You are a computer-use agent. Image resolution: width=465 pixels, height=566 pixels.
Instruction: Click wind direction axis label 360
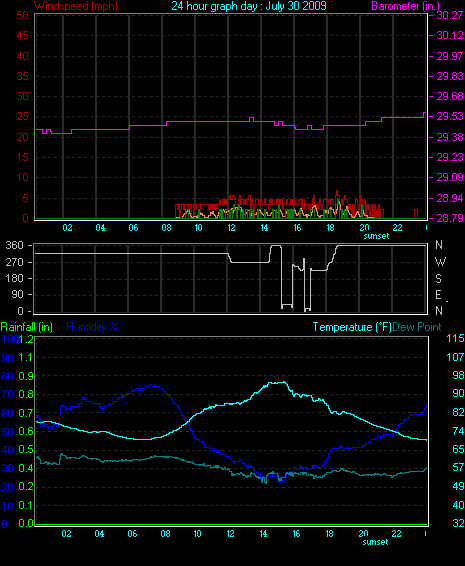tap(14, 245)
